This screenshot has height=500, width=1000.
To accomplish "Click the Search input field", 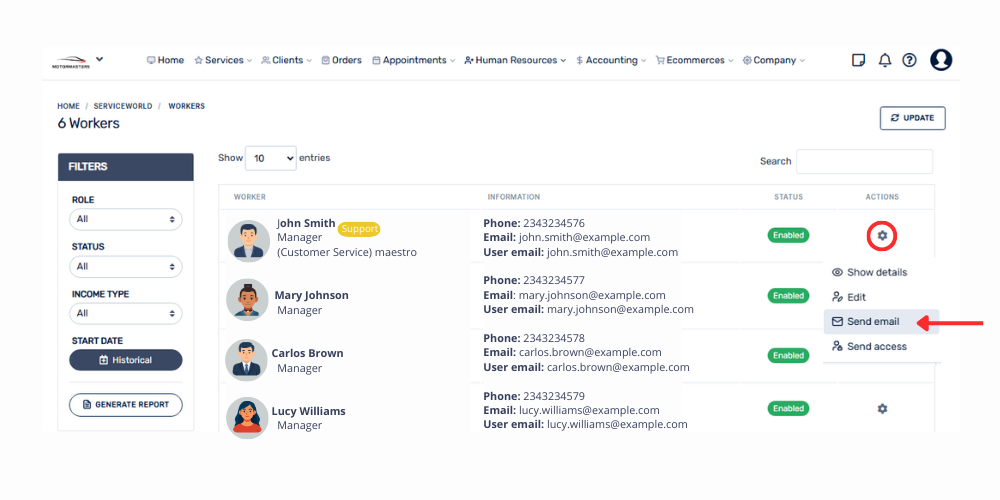I will (x=864, y=161).
